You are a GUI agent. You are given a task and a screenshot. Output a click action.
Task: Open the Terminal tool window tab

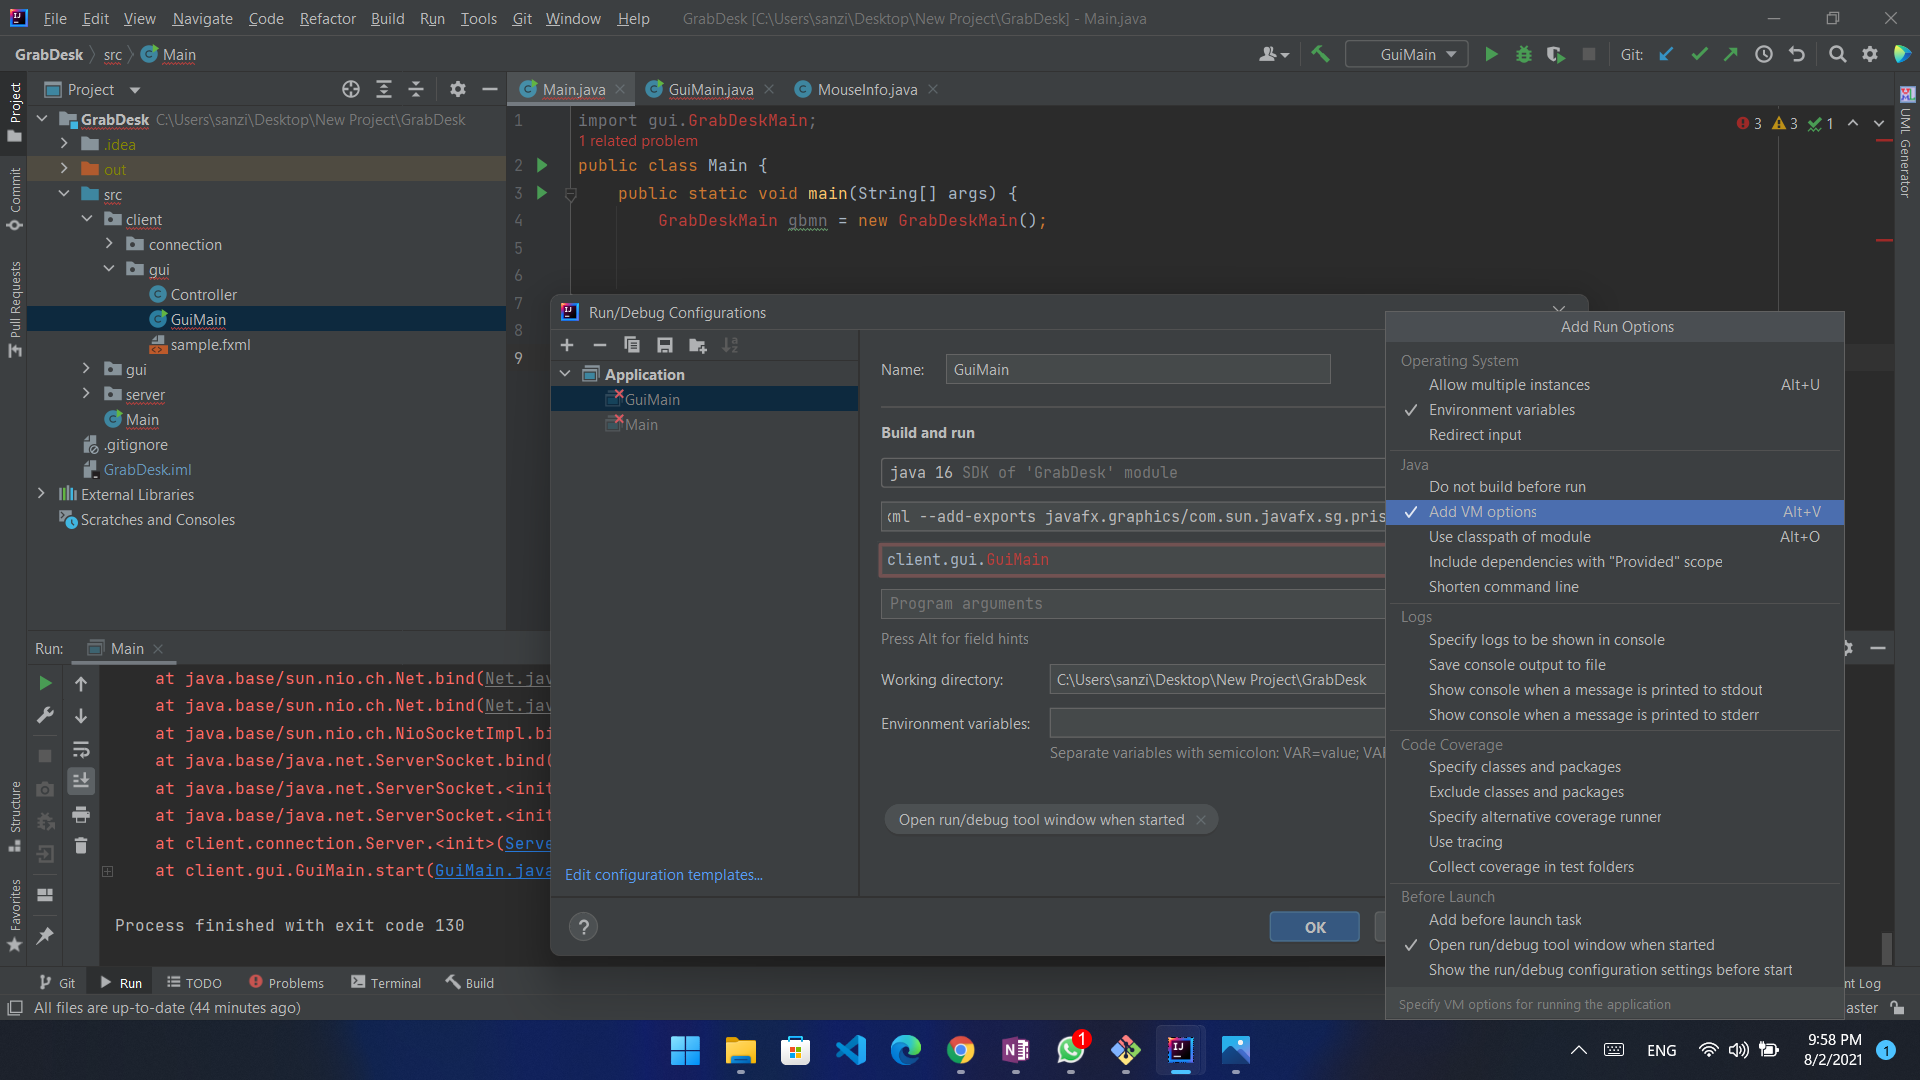386,983
